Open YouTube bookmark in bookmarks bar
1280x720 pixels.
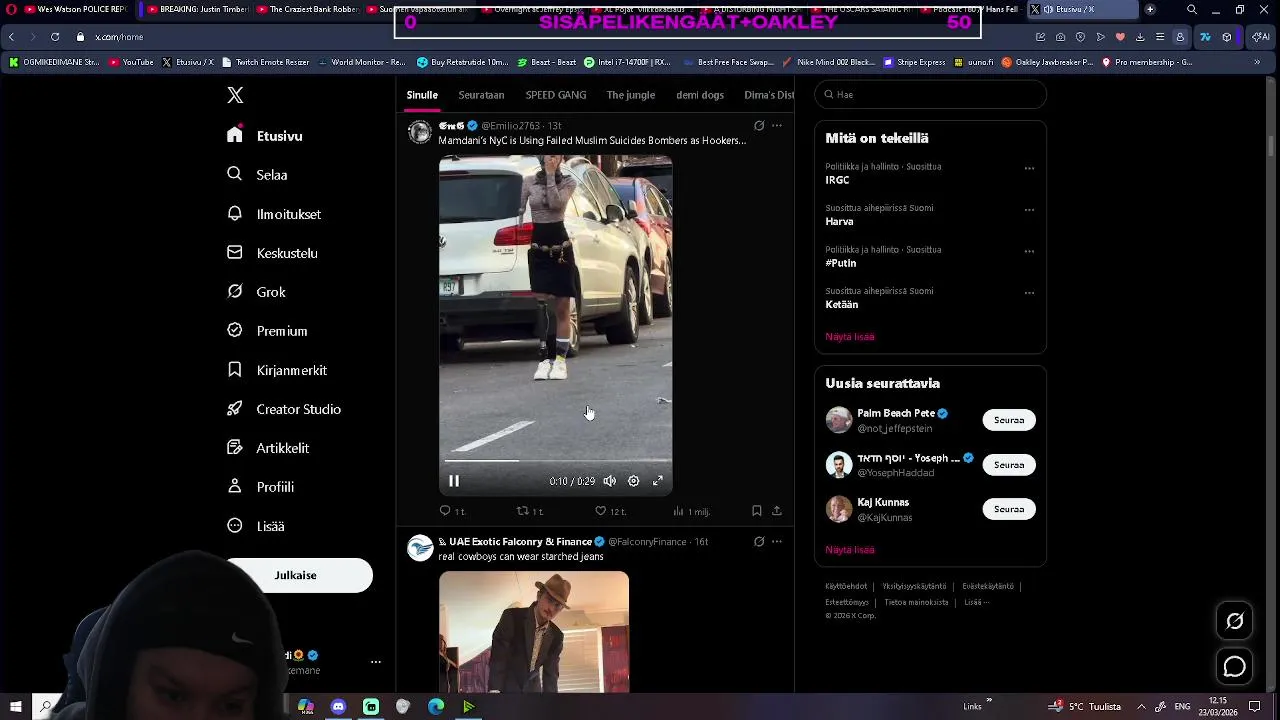131,62
